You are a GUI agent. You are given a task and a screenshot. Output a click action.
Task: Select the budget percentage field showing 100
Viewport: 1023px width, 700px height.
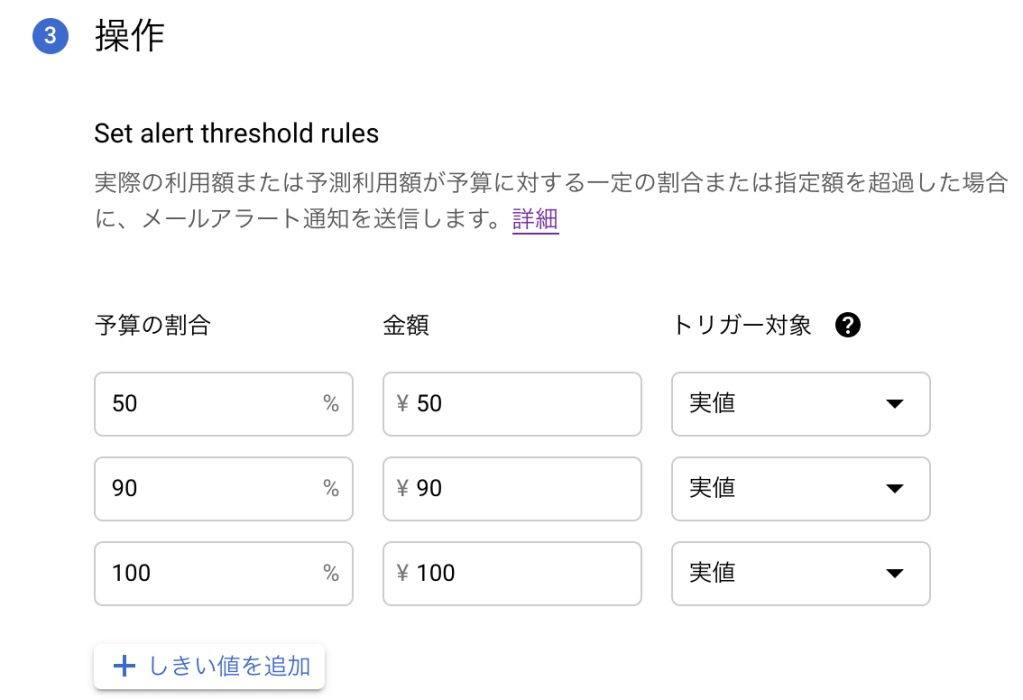[x=210, y=573]
